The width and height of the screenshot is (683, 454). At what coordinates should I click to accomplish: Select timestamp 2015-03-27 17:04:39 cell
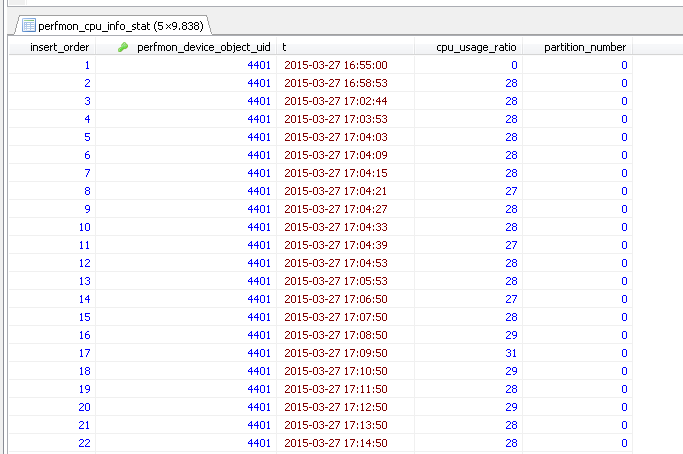[x=345, y=245]
